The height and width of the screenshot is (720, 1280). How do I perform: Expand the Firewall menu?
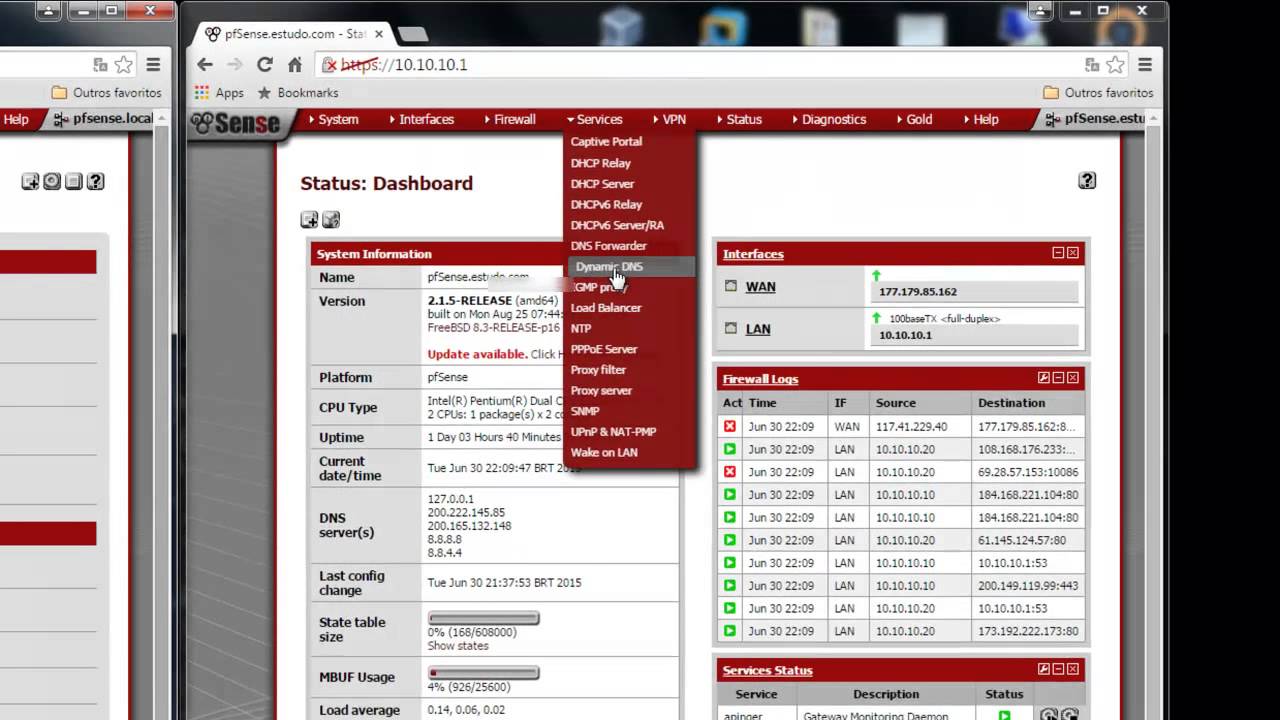pyautogui.click(x=509, y=119)
